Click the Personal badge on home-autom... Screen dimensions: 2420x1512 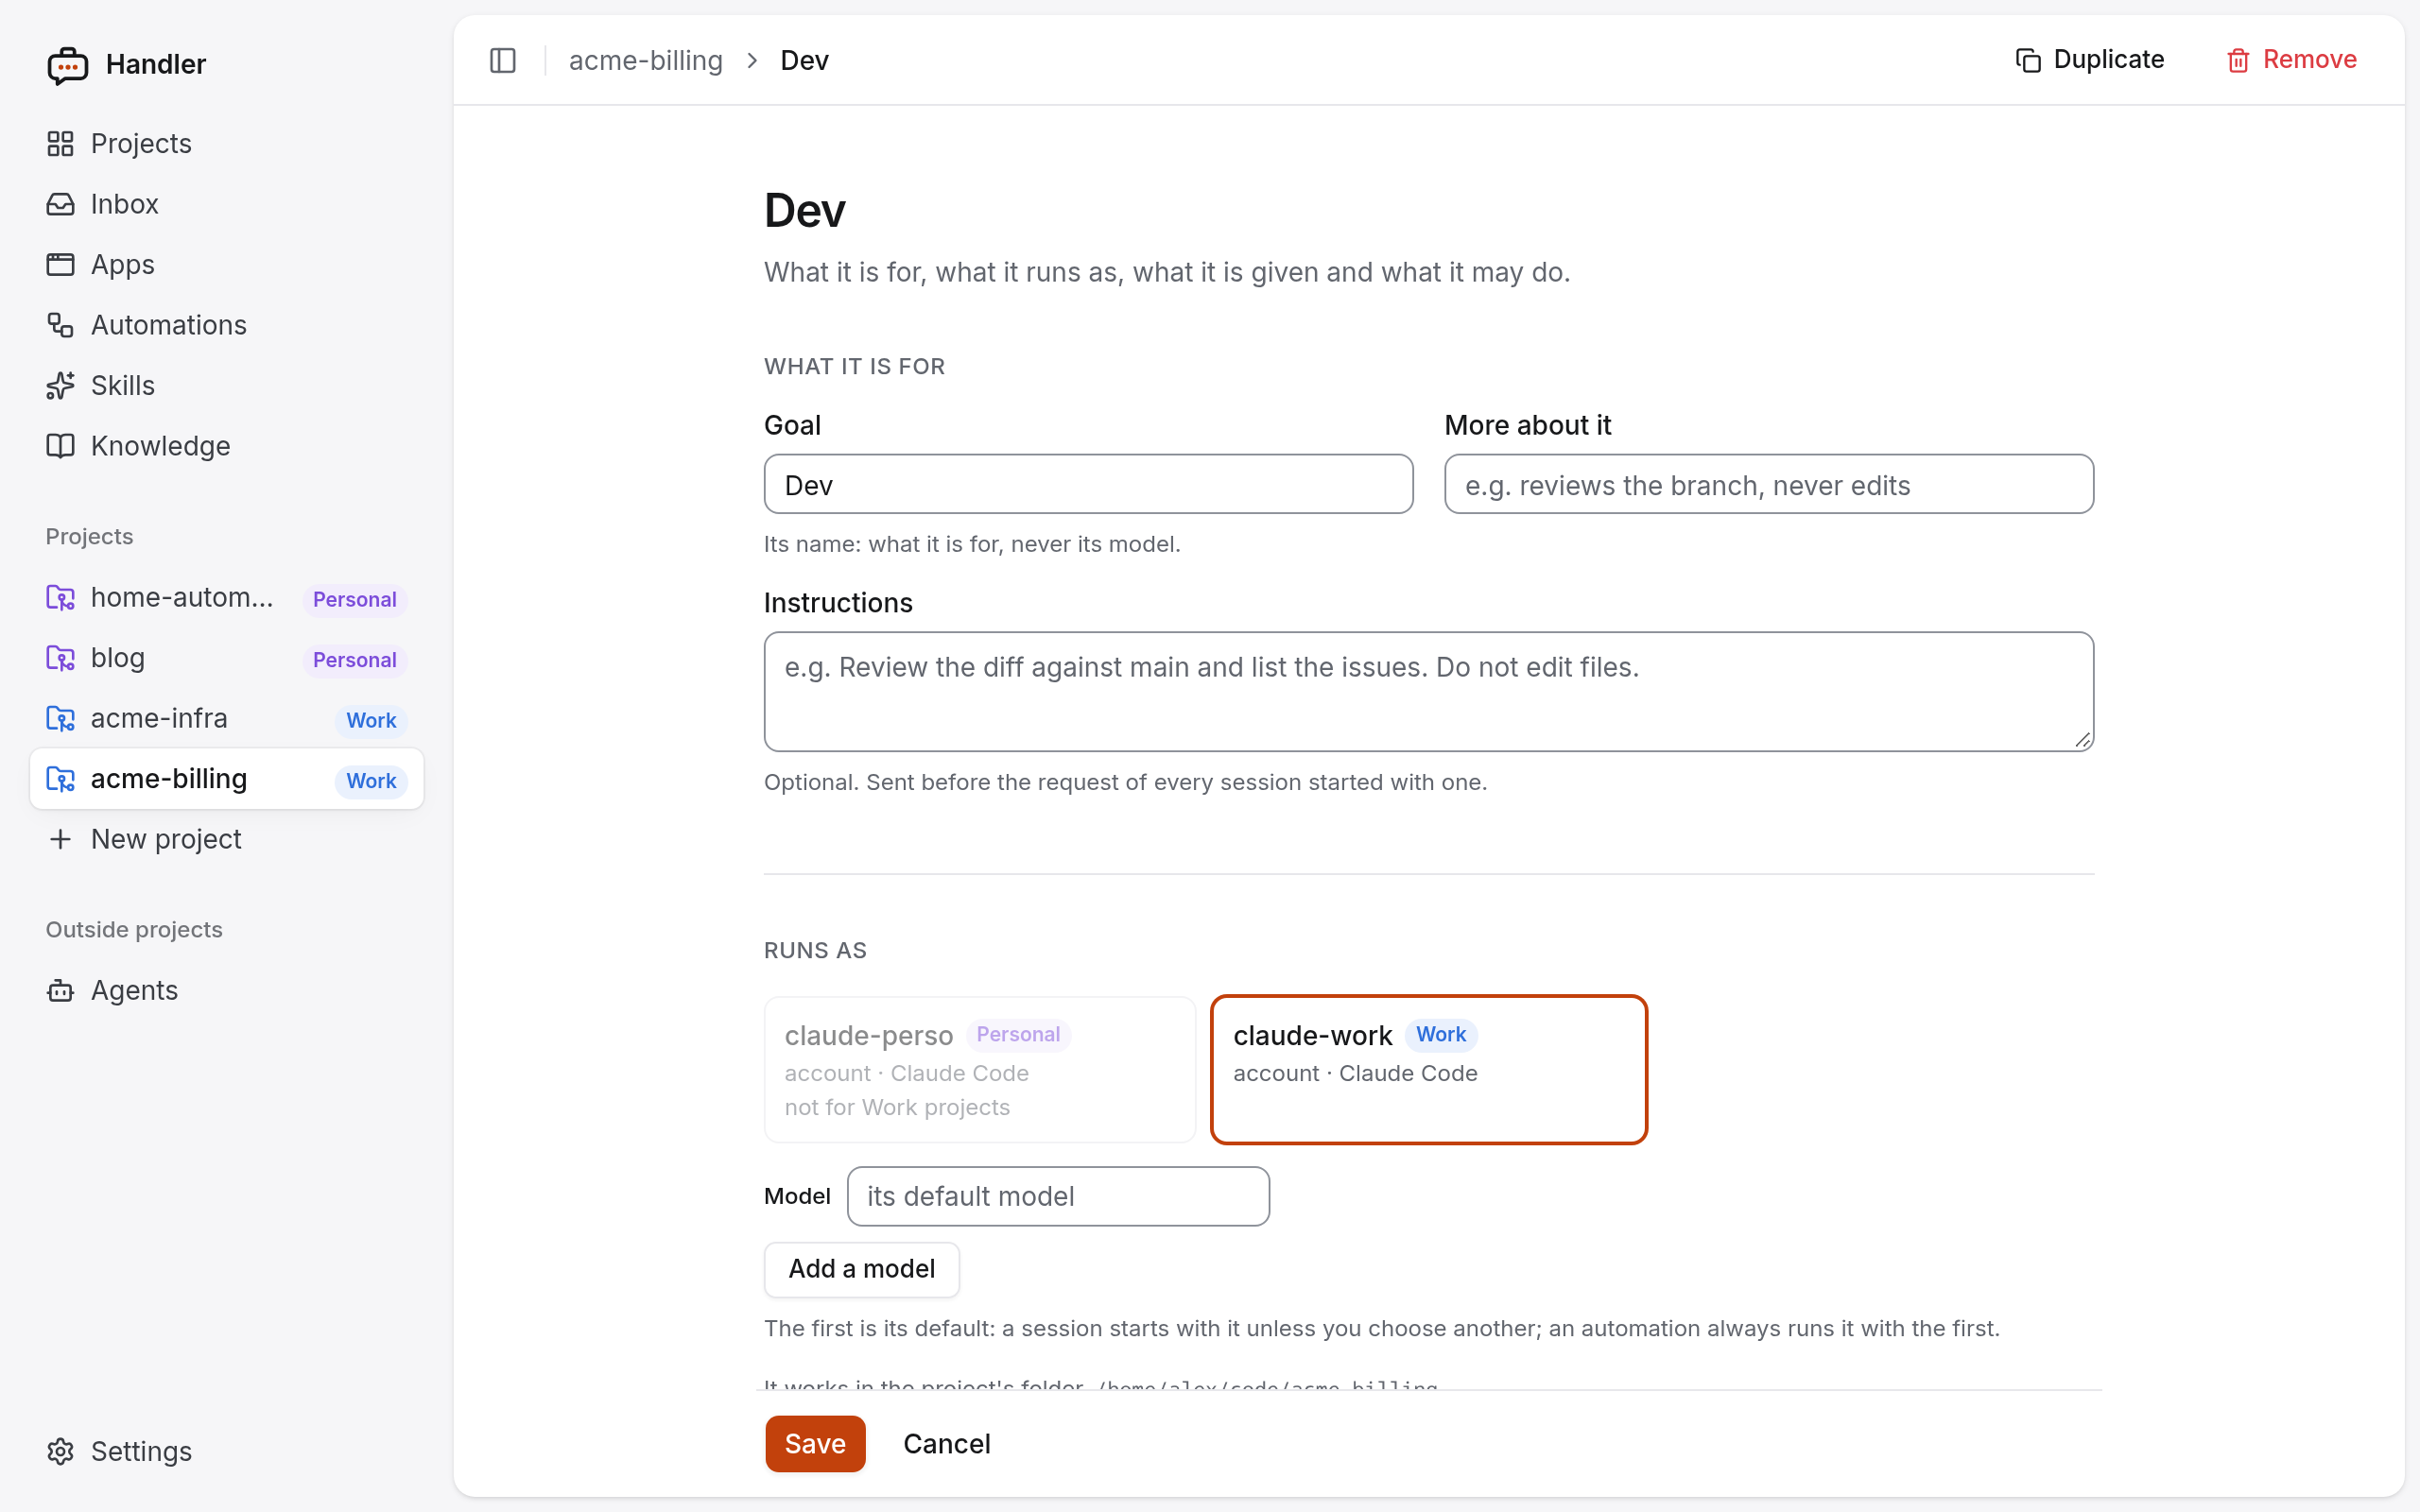(355, 600)
